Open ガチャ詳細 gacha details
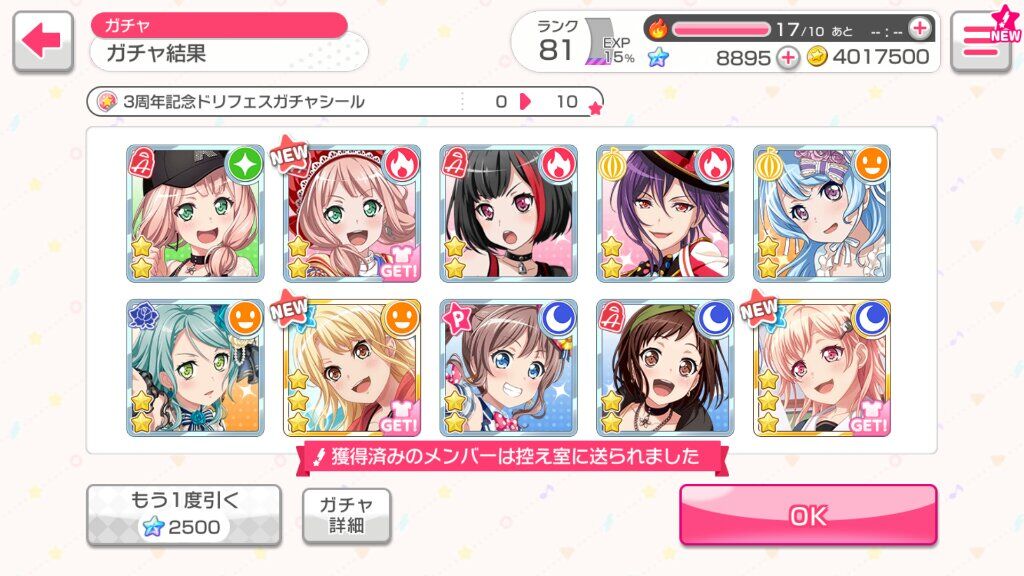This screenshot has height=576, width=1024. click(x=347, y=515)
